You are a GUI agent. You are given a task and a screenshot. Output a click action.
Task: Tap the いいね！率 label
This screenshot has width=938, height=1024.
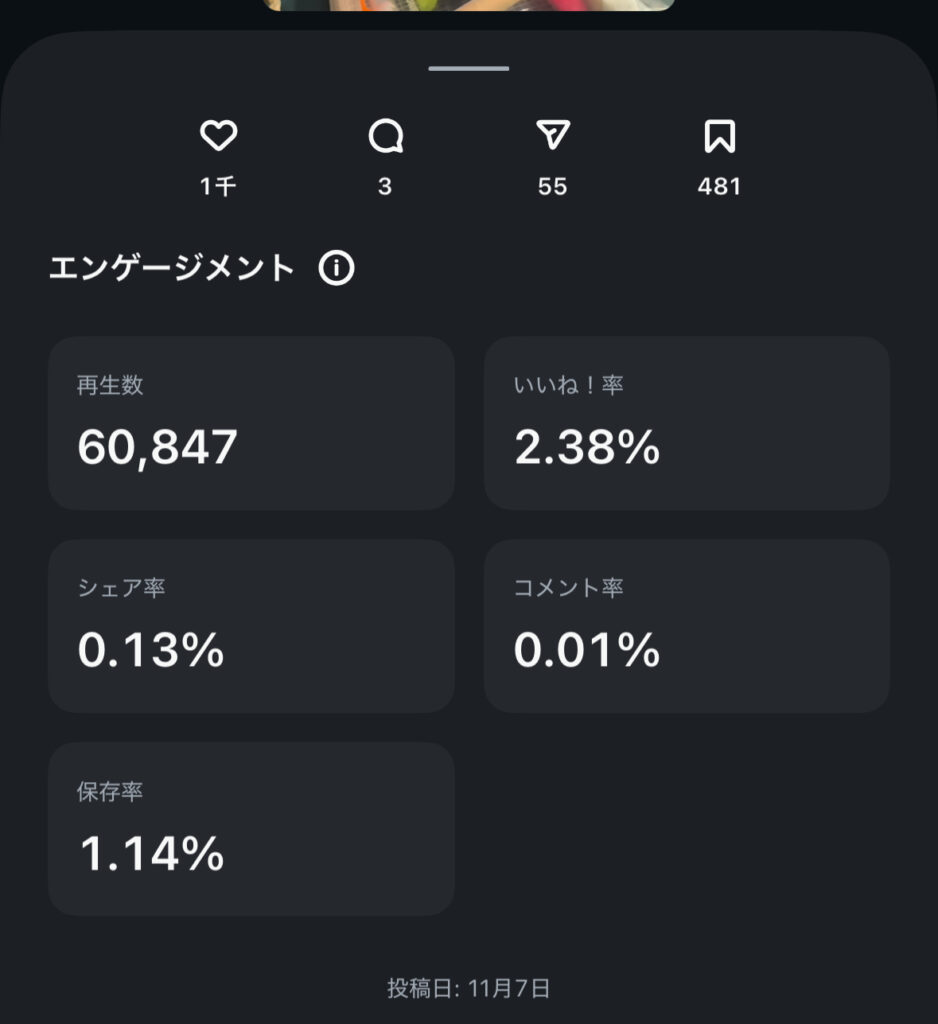569,385
